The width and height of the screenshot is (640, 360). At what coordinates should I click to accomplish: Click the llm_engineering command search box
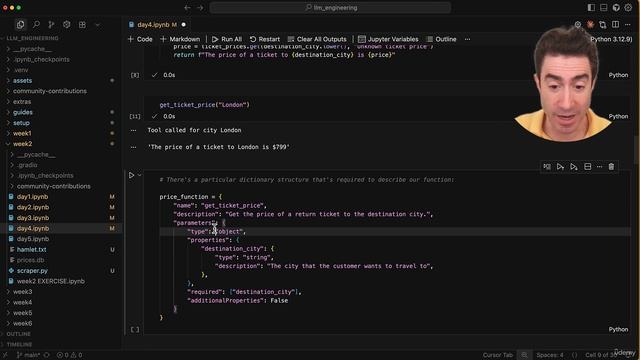click(330, 7)
